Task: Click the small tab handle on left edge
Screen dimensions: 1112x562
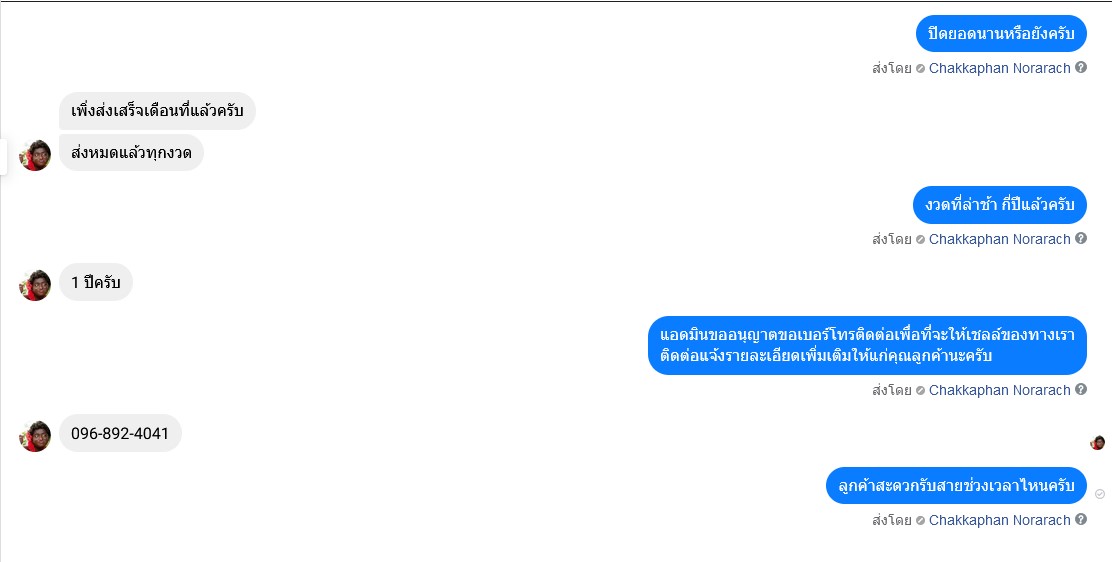Action: point(4,156)
